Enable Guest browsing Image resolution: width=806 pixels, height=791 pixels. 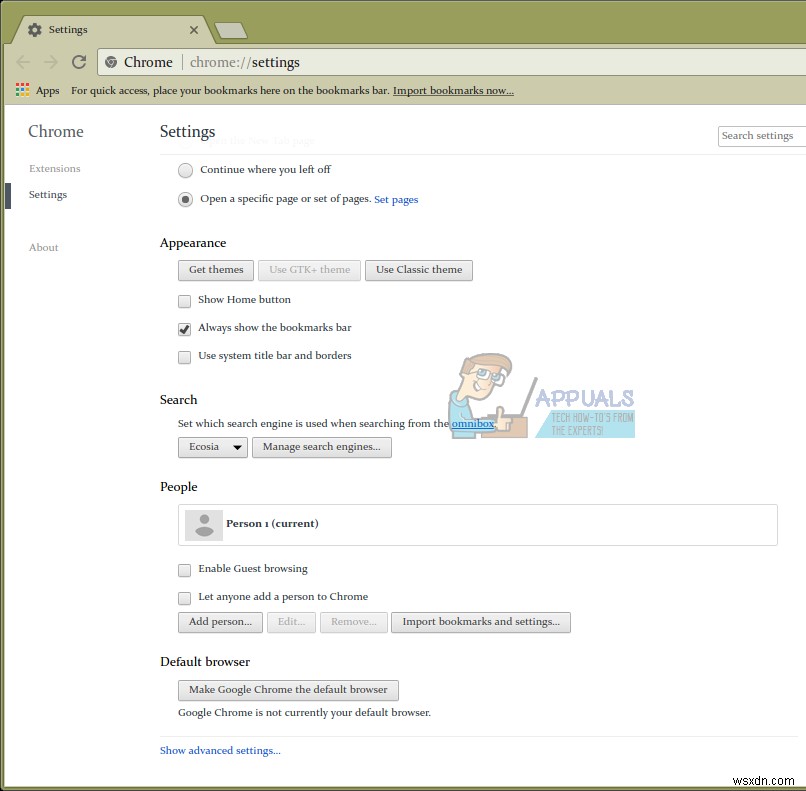tap(185, 570)
